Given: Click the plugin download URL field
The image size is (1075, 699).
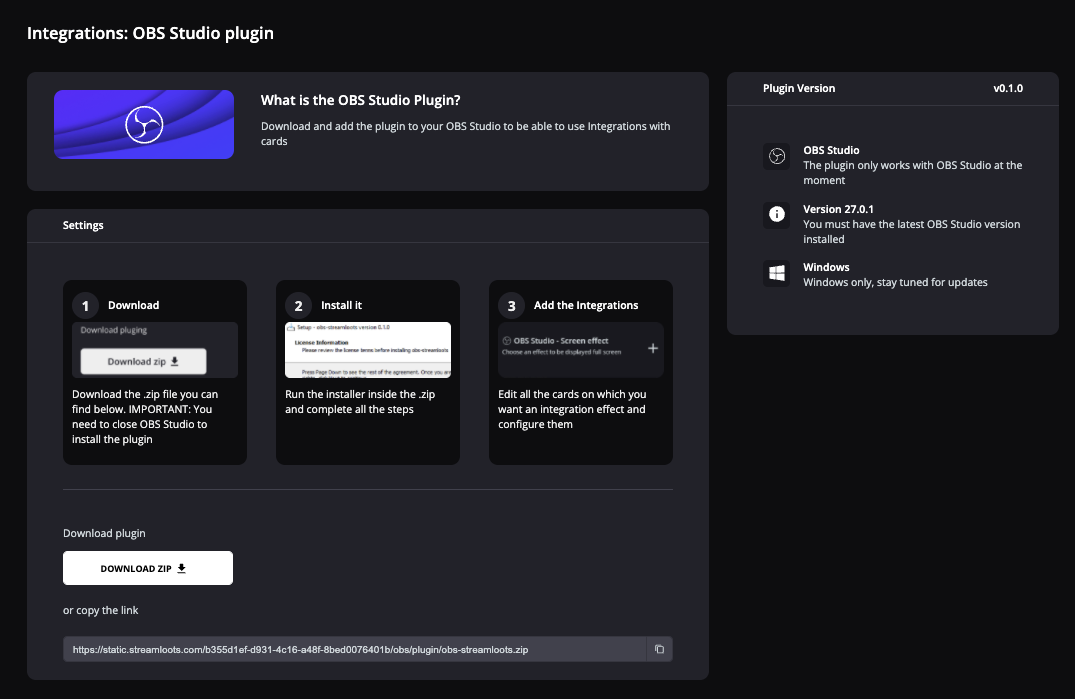Looking at the screenshot, I should pos(354,649).
